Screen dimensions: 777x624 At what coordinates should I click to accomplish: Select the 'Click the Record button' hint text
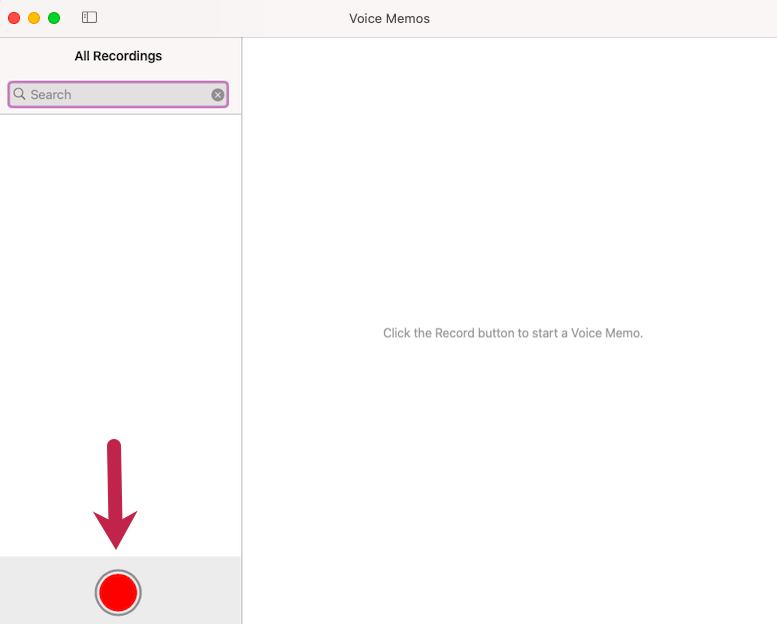pos(513,333)
